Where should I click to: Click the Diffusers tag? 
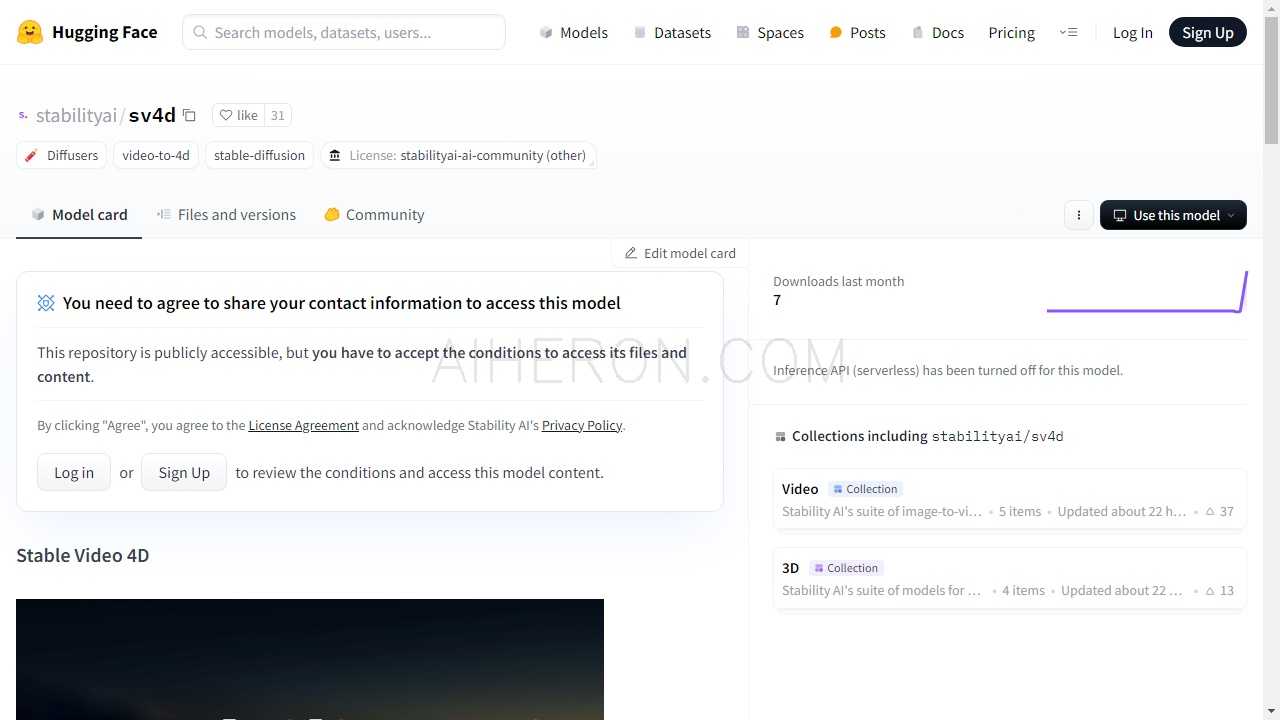61,155
